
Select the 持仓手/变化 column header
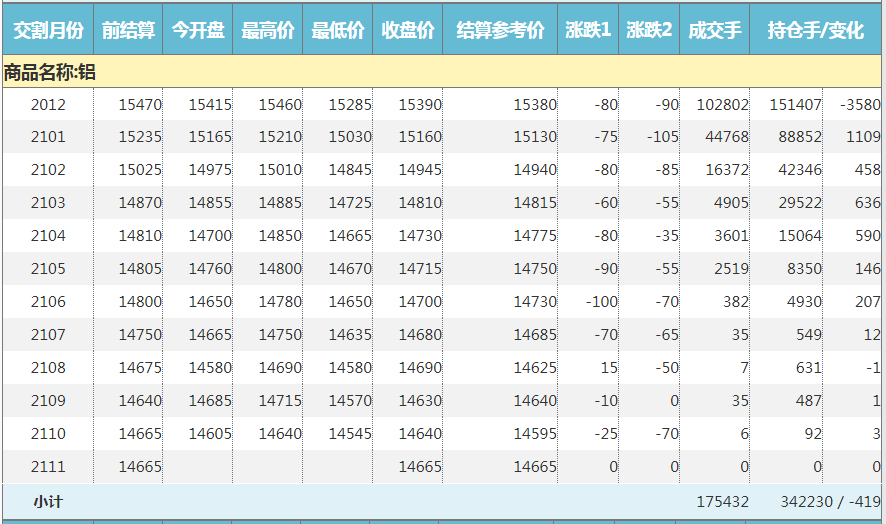816,31
